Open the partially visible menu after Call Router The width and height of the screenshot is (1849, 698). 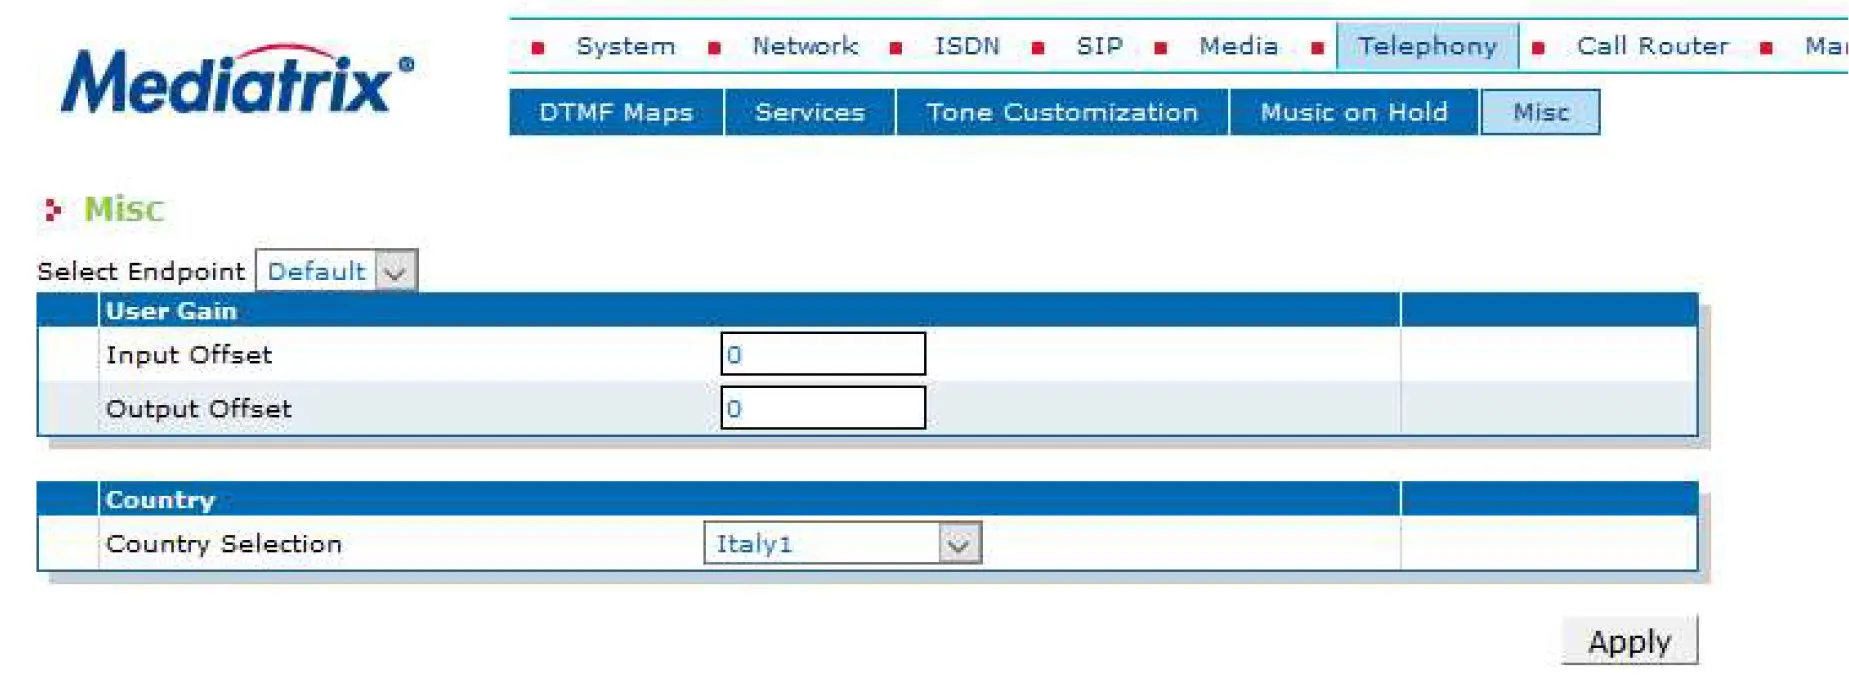(1824, 47)
